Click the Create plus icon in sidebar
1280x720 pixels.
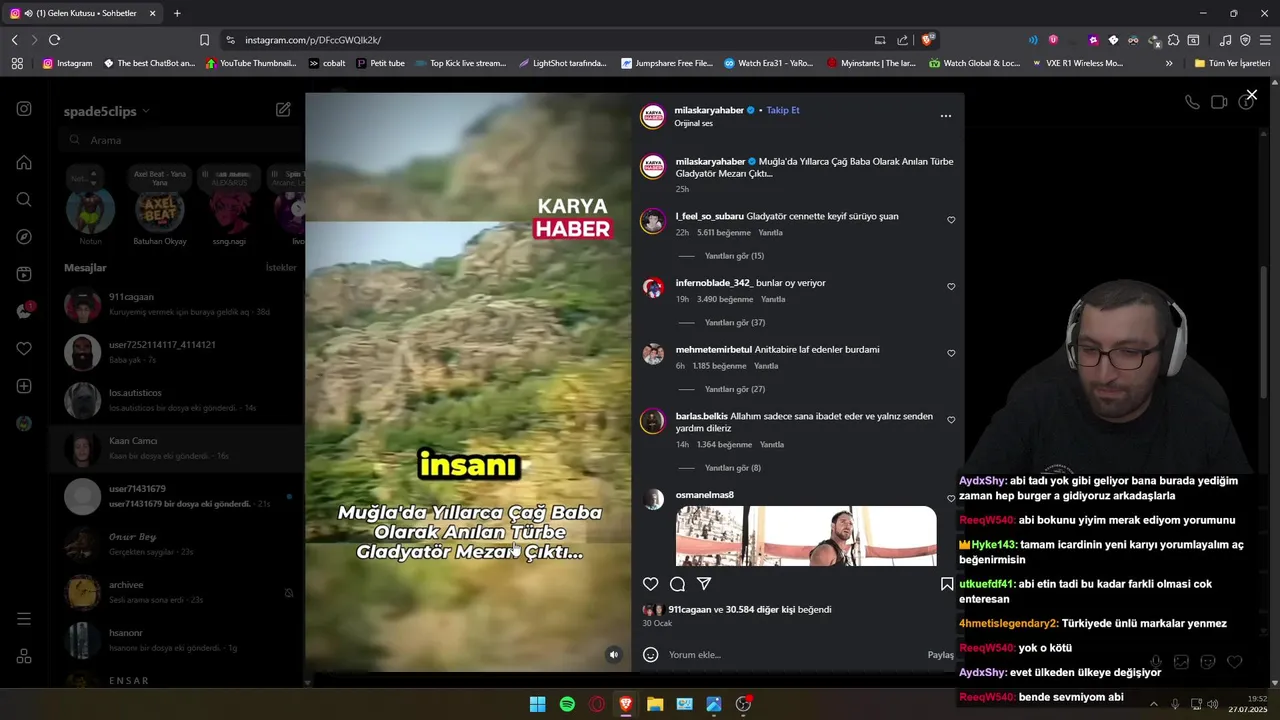[24, 386]
